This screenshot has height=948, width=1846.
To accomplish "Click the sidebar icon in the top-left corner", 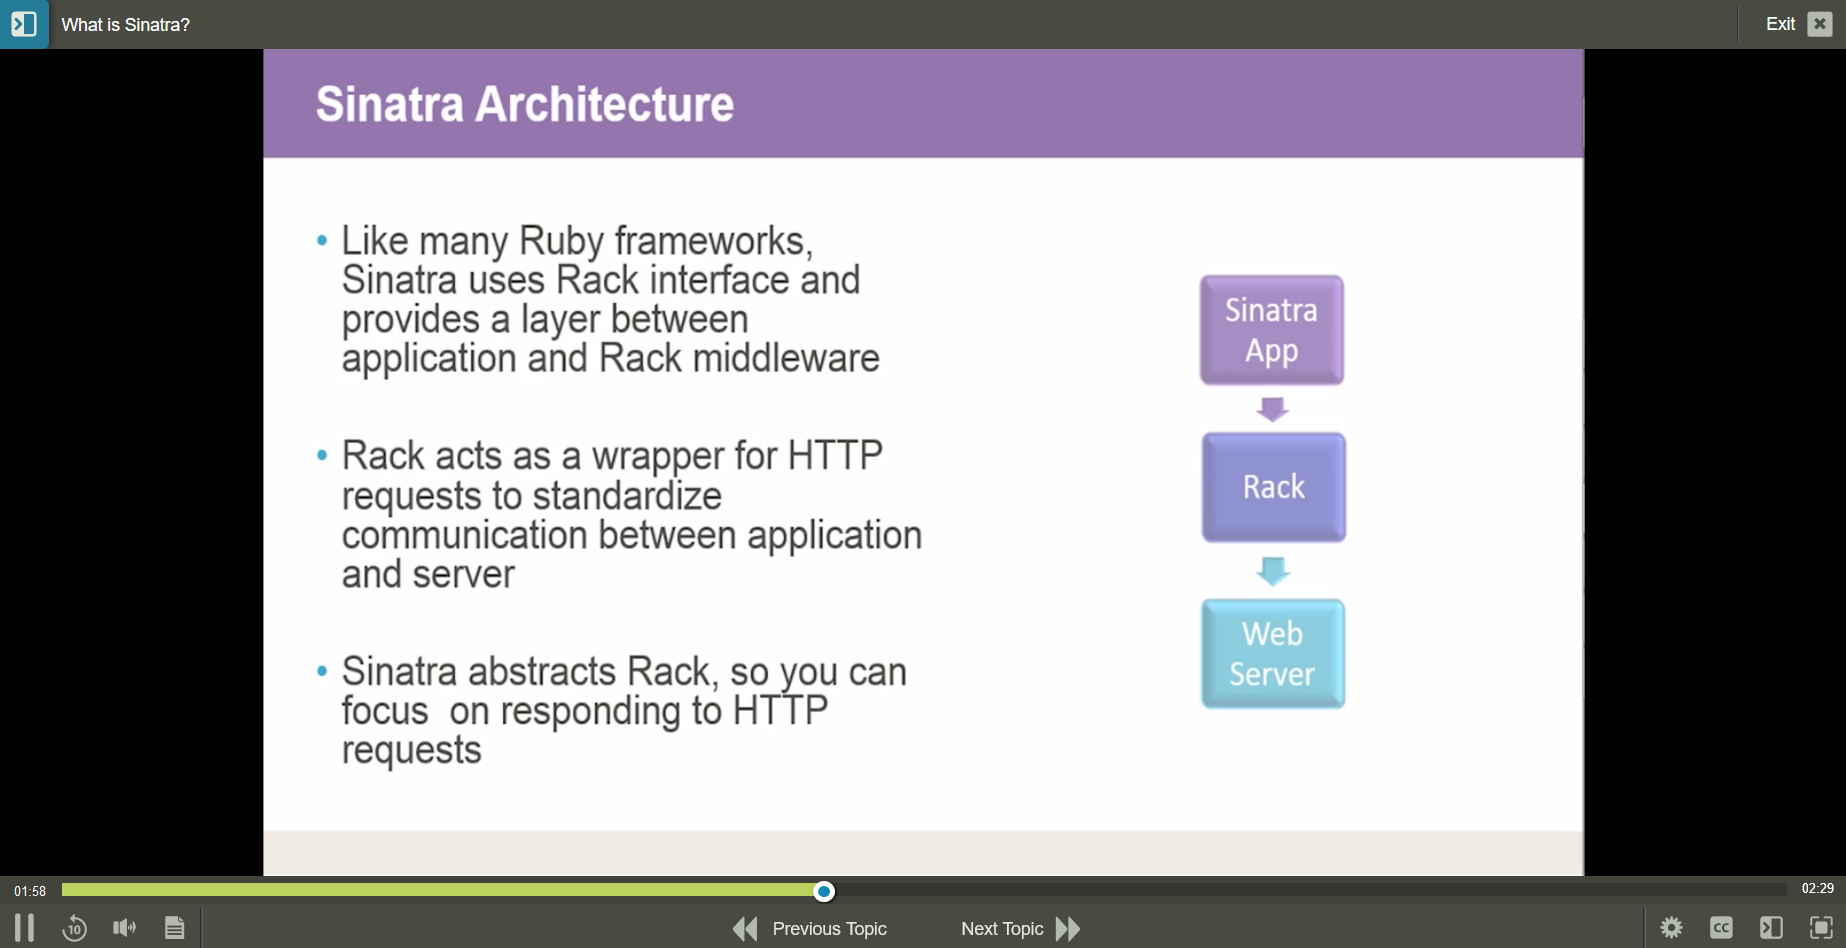I will (x=24, y=24).
